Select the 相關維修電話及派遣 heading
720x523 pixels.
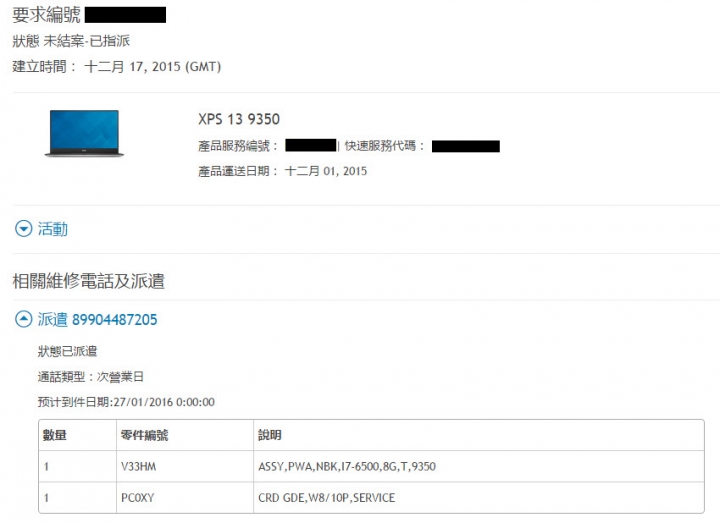(89, 281)
